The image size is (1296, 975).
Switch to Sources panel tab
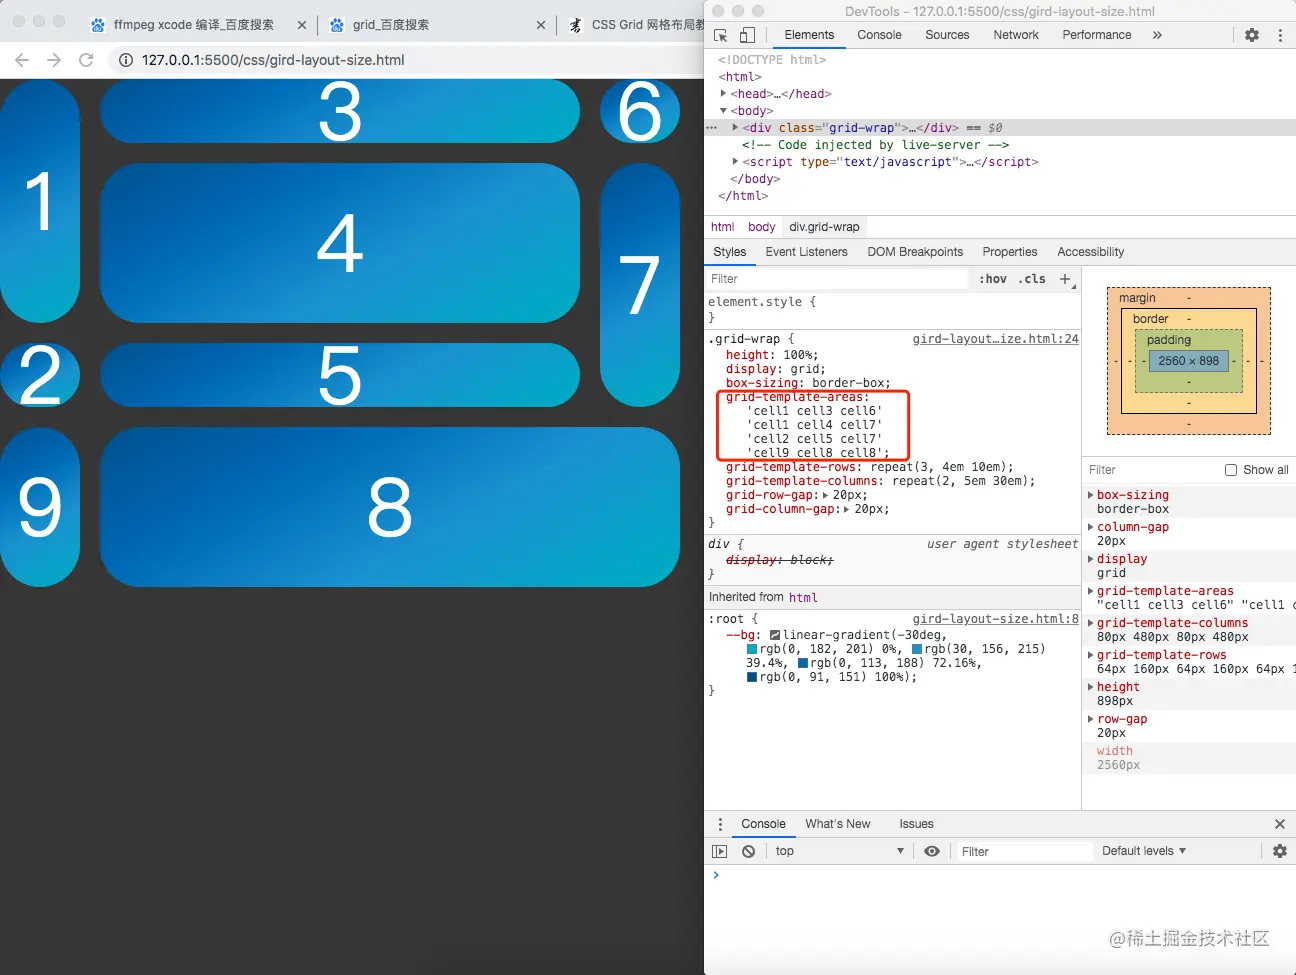click(947, 35)
